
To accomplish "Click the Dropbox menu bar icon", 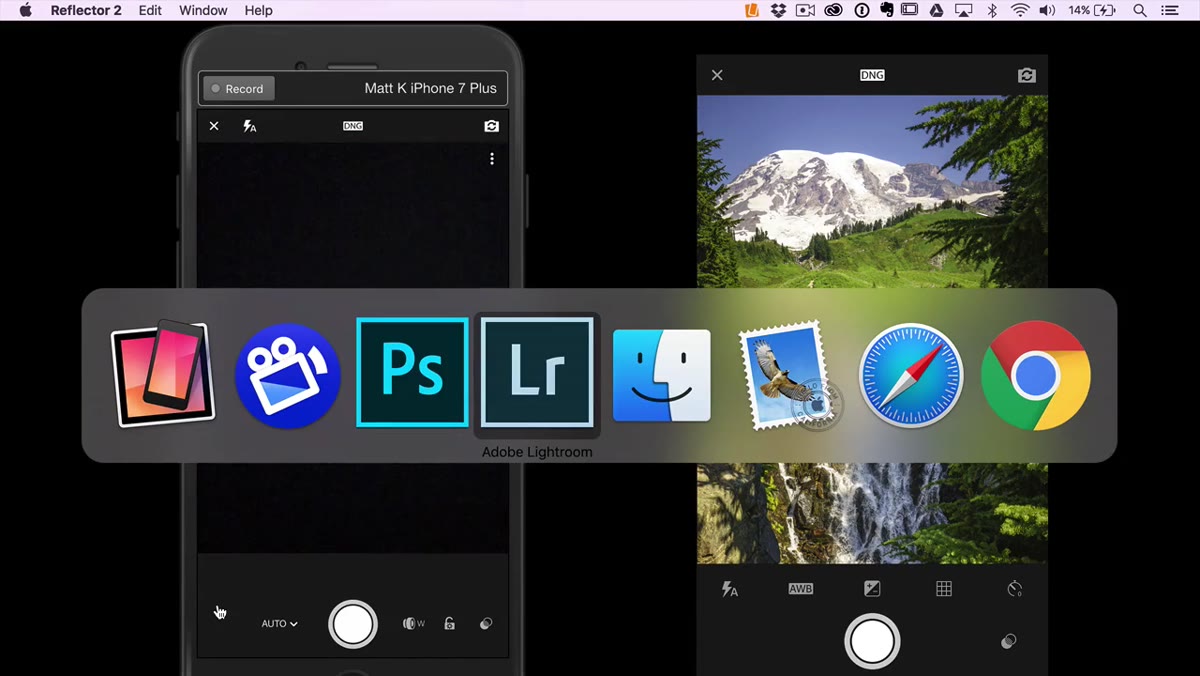I will (779, 10).
